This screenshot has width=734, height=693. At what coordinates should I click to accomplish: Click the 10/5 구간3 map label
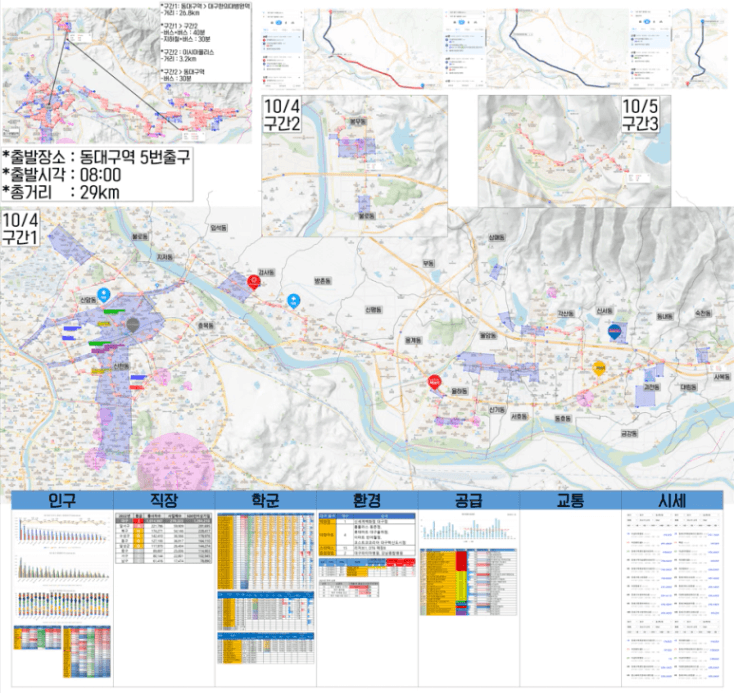click(640, 115)
